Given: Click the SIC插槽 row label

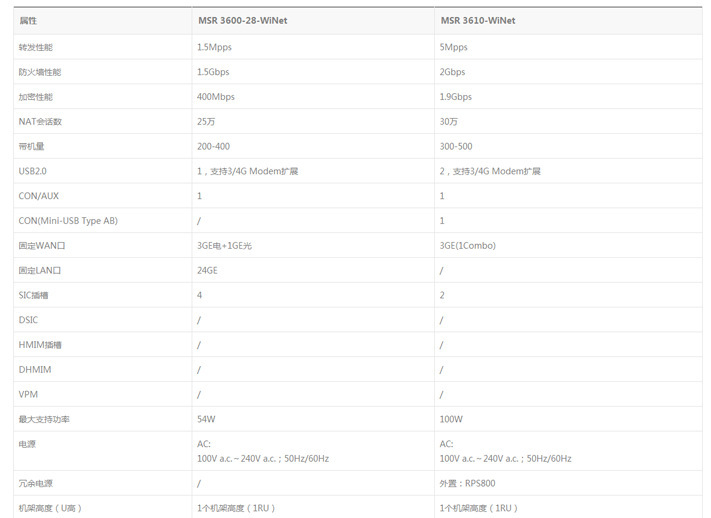Looking at the screenshot, I should click(x=33, y=295).
